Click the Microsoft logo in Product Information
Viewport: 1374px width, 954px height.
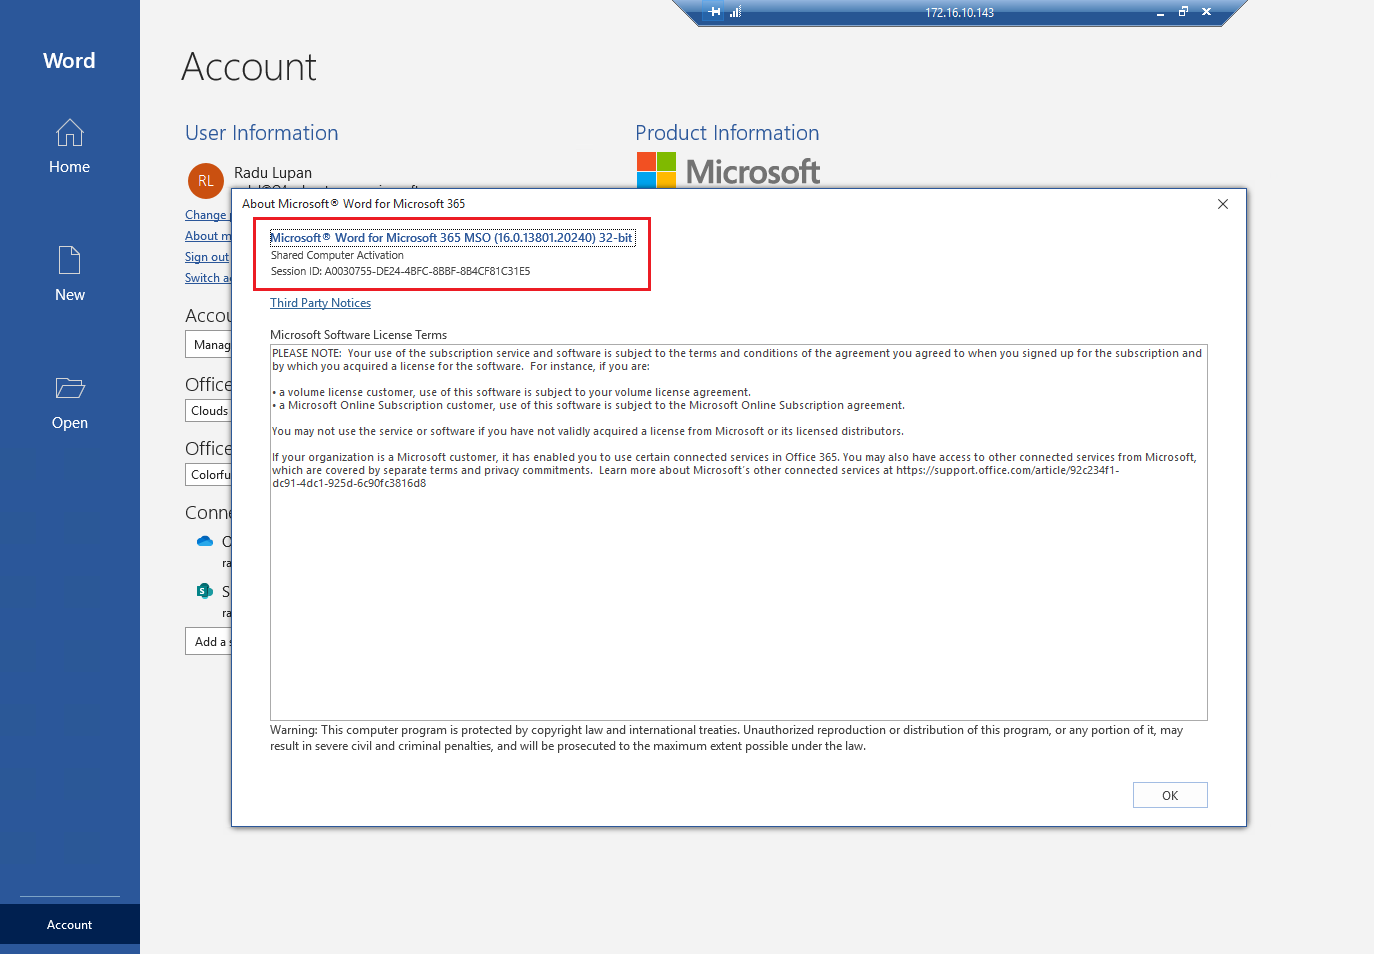[728, 170]
